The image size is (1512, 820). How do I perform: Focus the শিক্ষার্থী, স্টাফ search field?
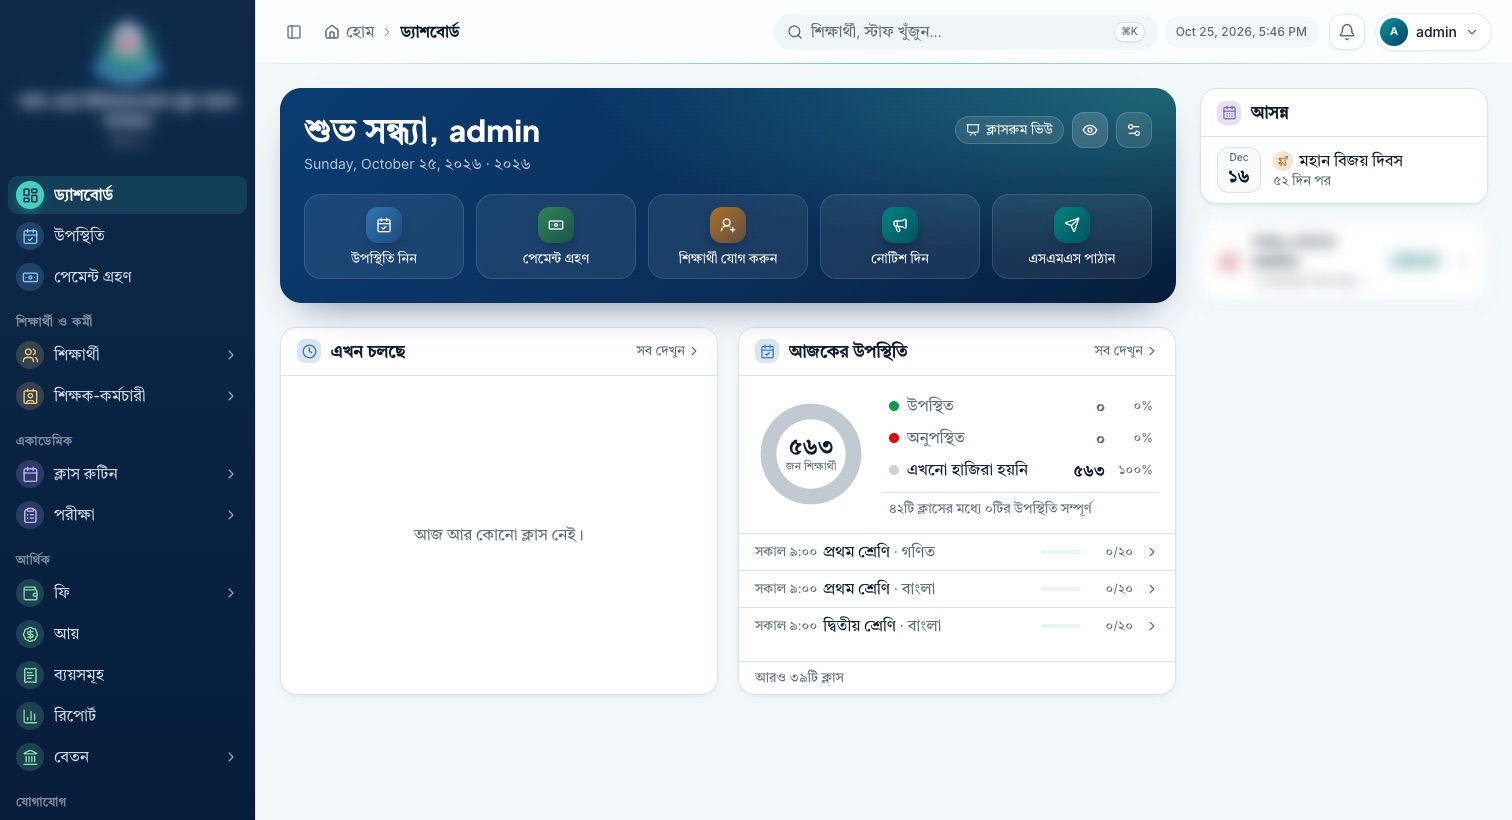[x=965, y=32]
